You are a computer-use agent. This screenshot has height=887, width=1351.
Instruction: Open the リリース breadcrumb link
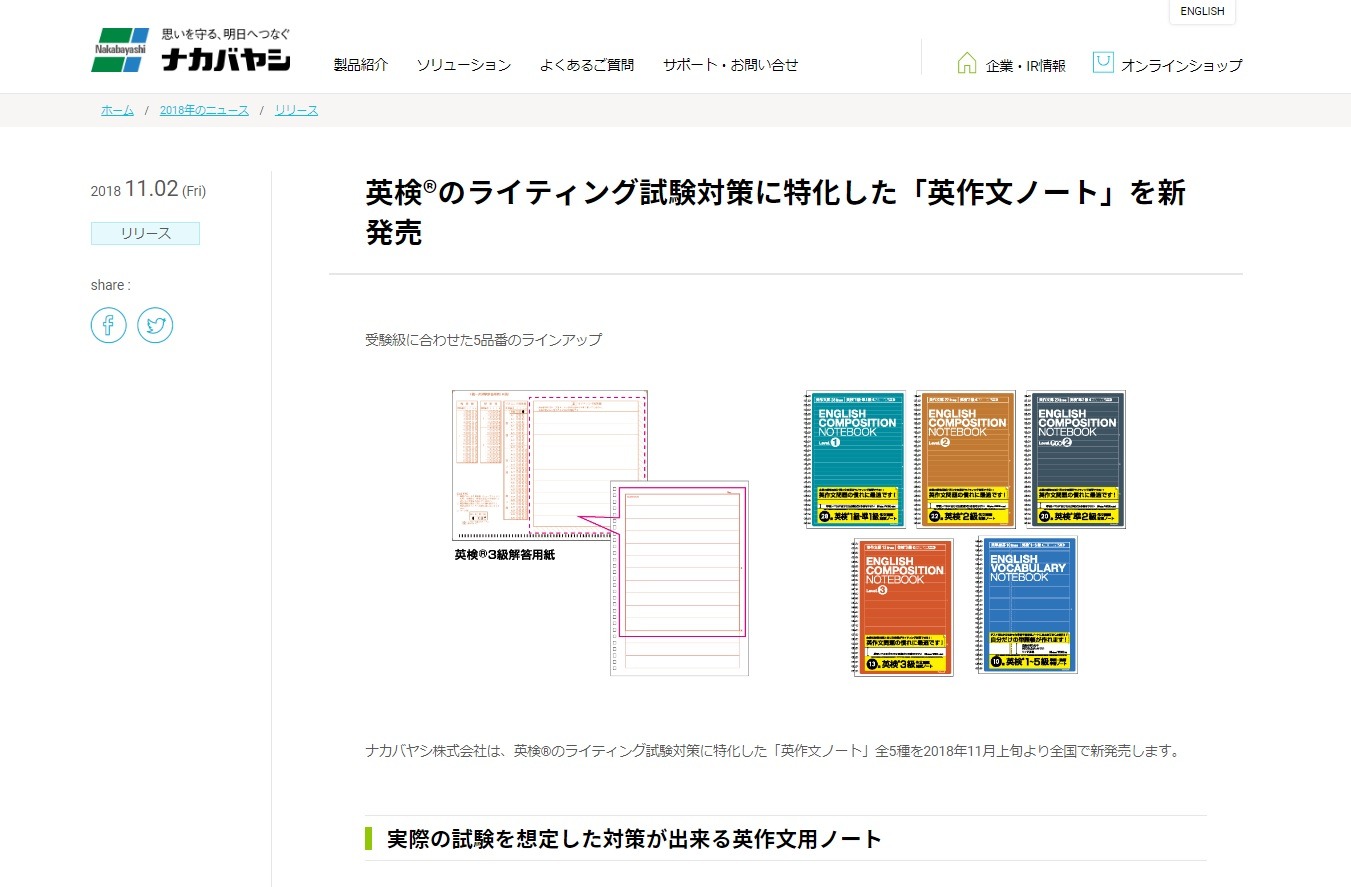(x=296, y=110)
